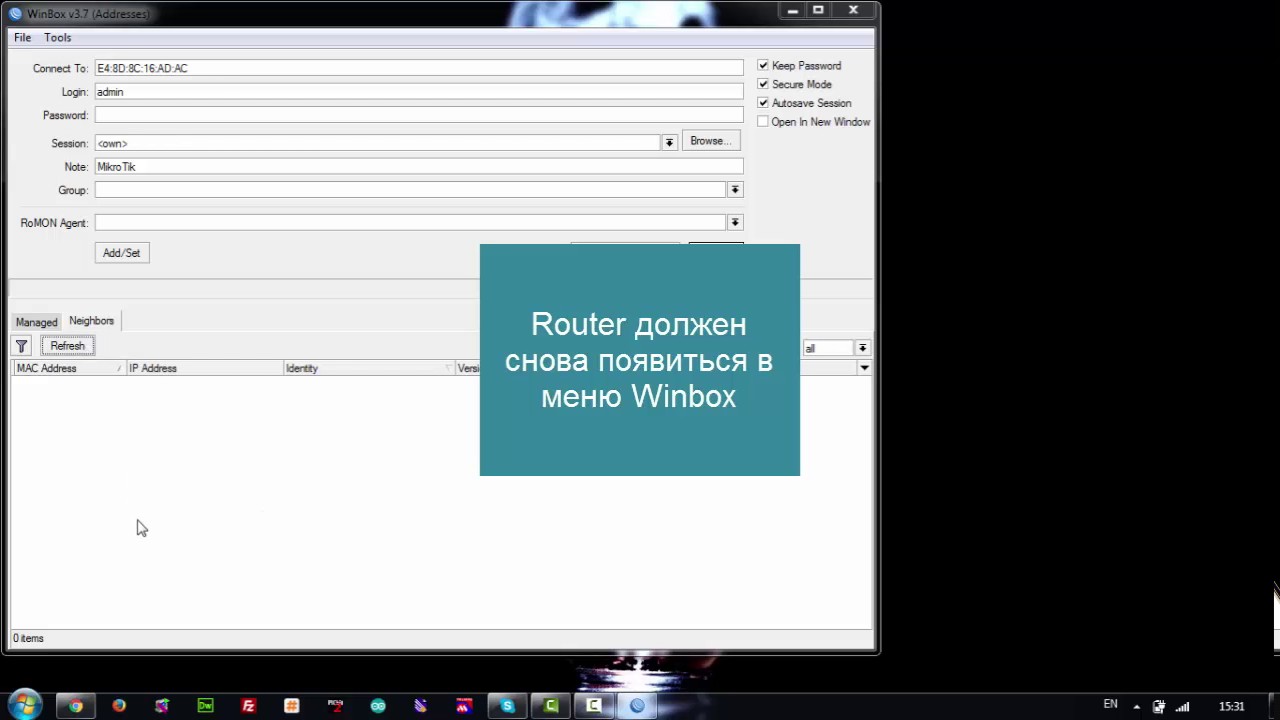Viewport: 1280px width, 720px height.
Task: Enable Open In New Window
Action: click(763, 122)
